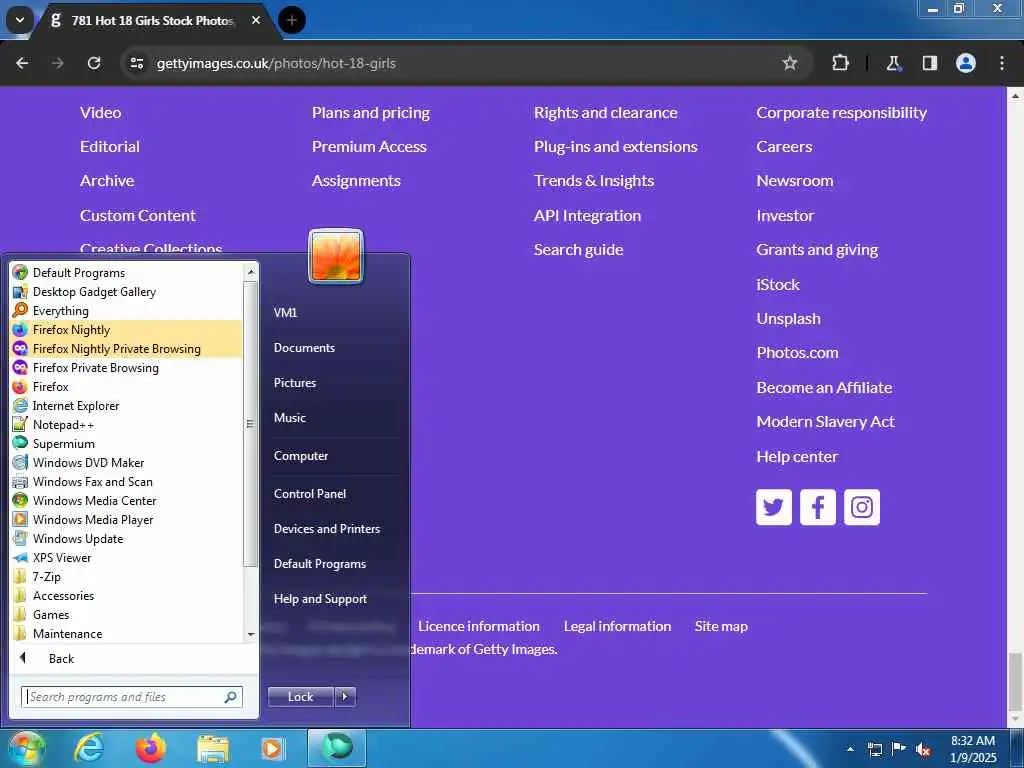Launch Firefox Nightly from programs list
The width and height of the screenshot is (1024, 768).
127,330
